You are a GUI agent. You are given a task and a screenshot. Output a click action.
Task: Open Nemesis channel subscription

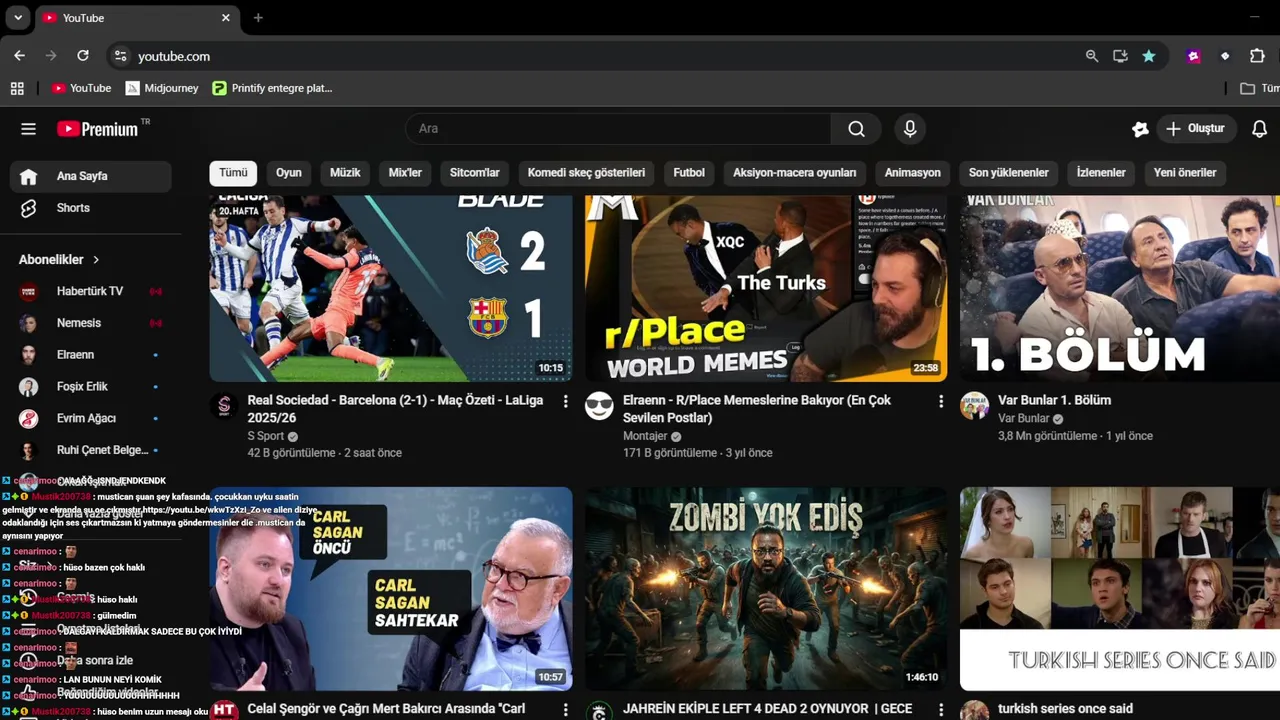91,323
